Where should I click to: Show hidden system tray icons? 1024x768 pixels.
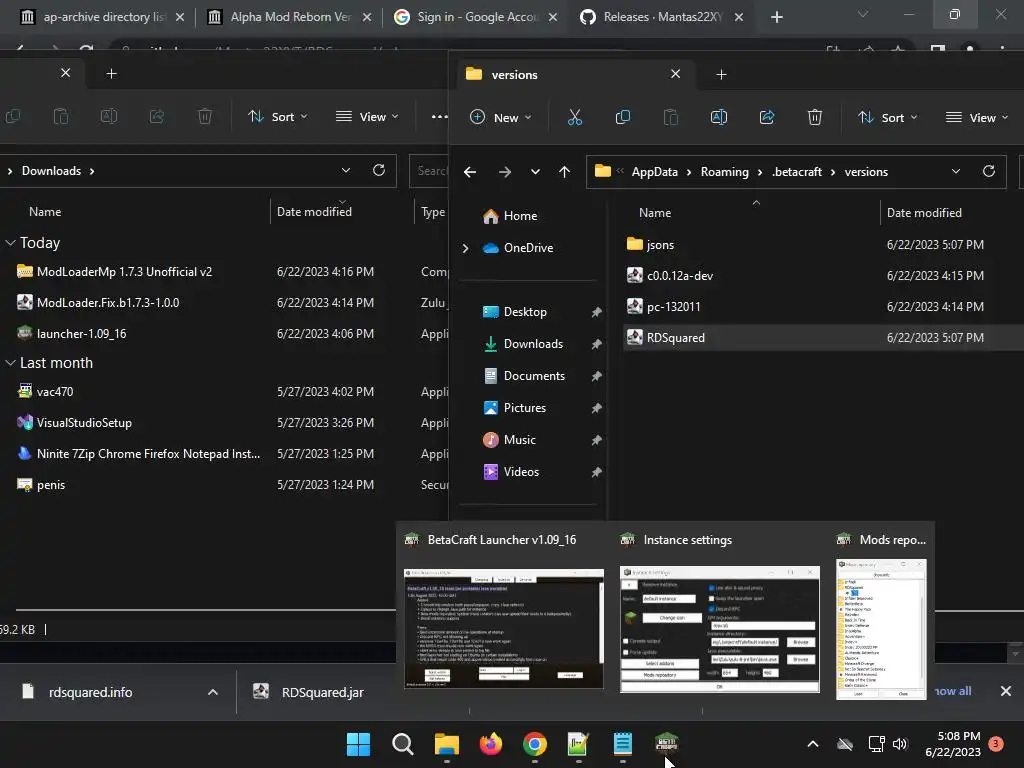813,744
